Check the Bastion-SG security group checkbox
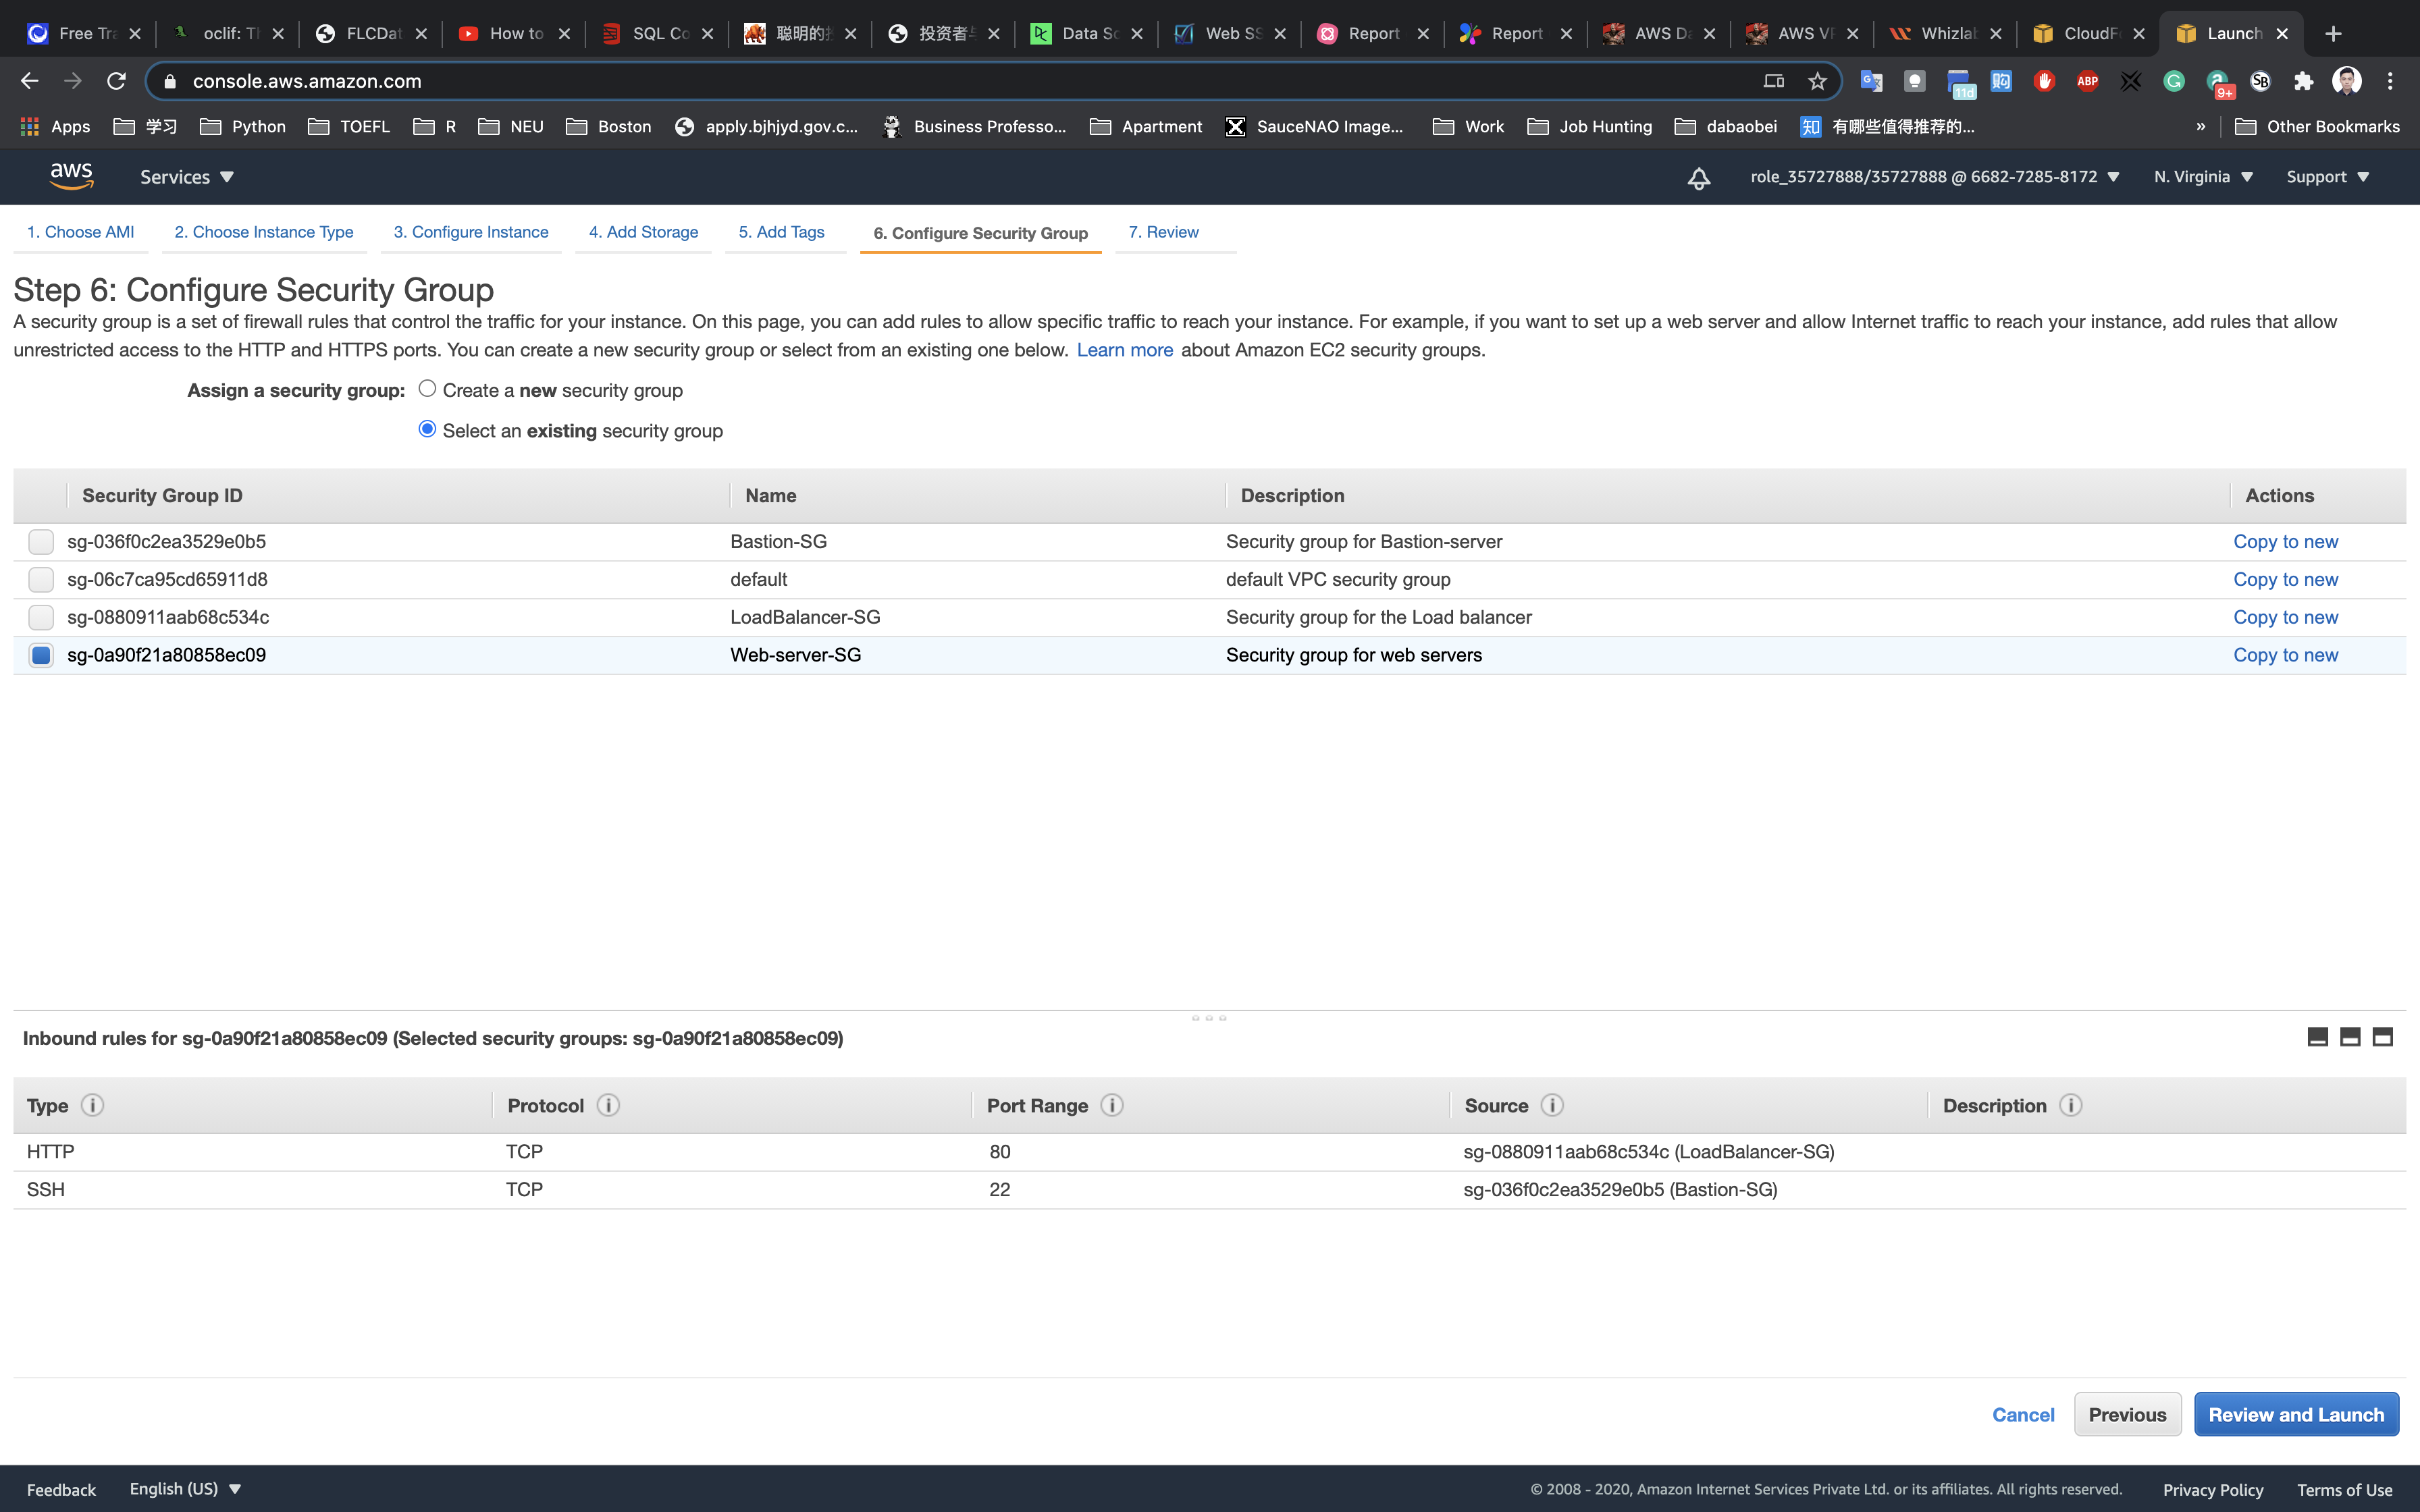The height and width of the screenshot is (1512, 2420). point(41,542)
